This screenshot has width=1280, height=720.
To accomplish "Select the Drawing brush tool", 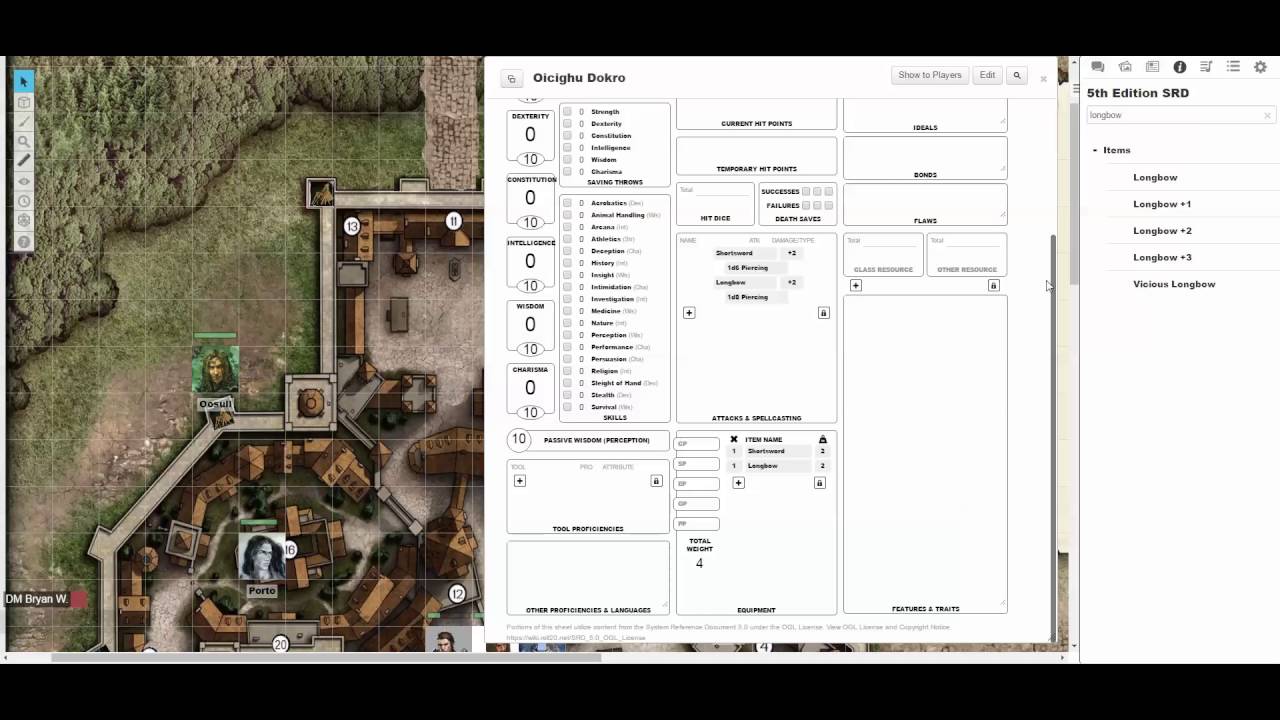I will (24, 121).
